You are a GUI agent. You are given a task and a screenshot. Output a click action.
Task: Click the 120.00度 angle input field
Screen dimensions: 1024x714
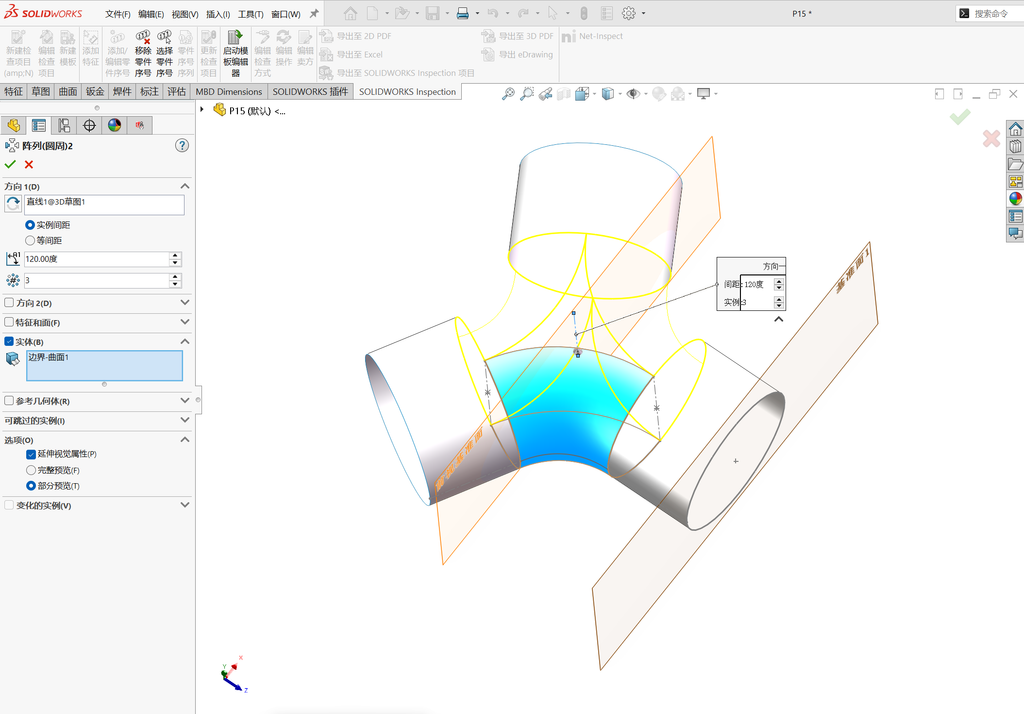point(97,259)
